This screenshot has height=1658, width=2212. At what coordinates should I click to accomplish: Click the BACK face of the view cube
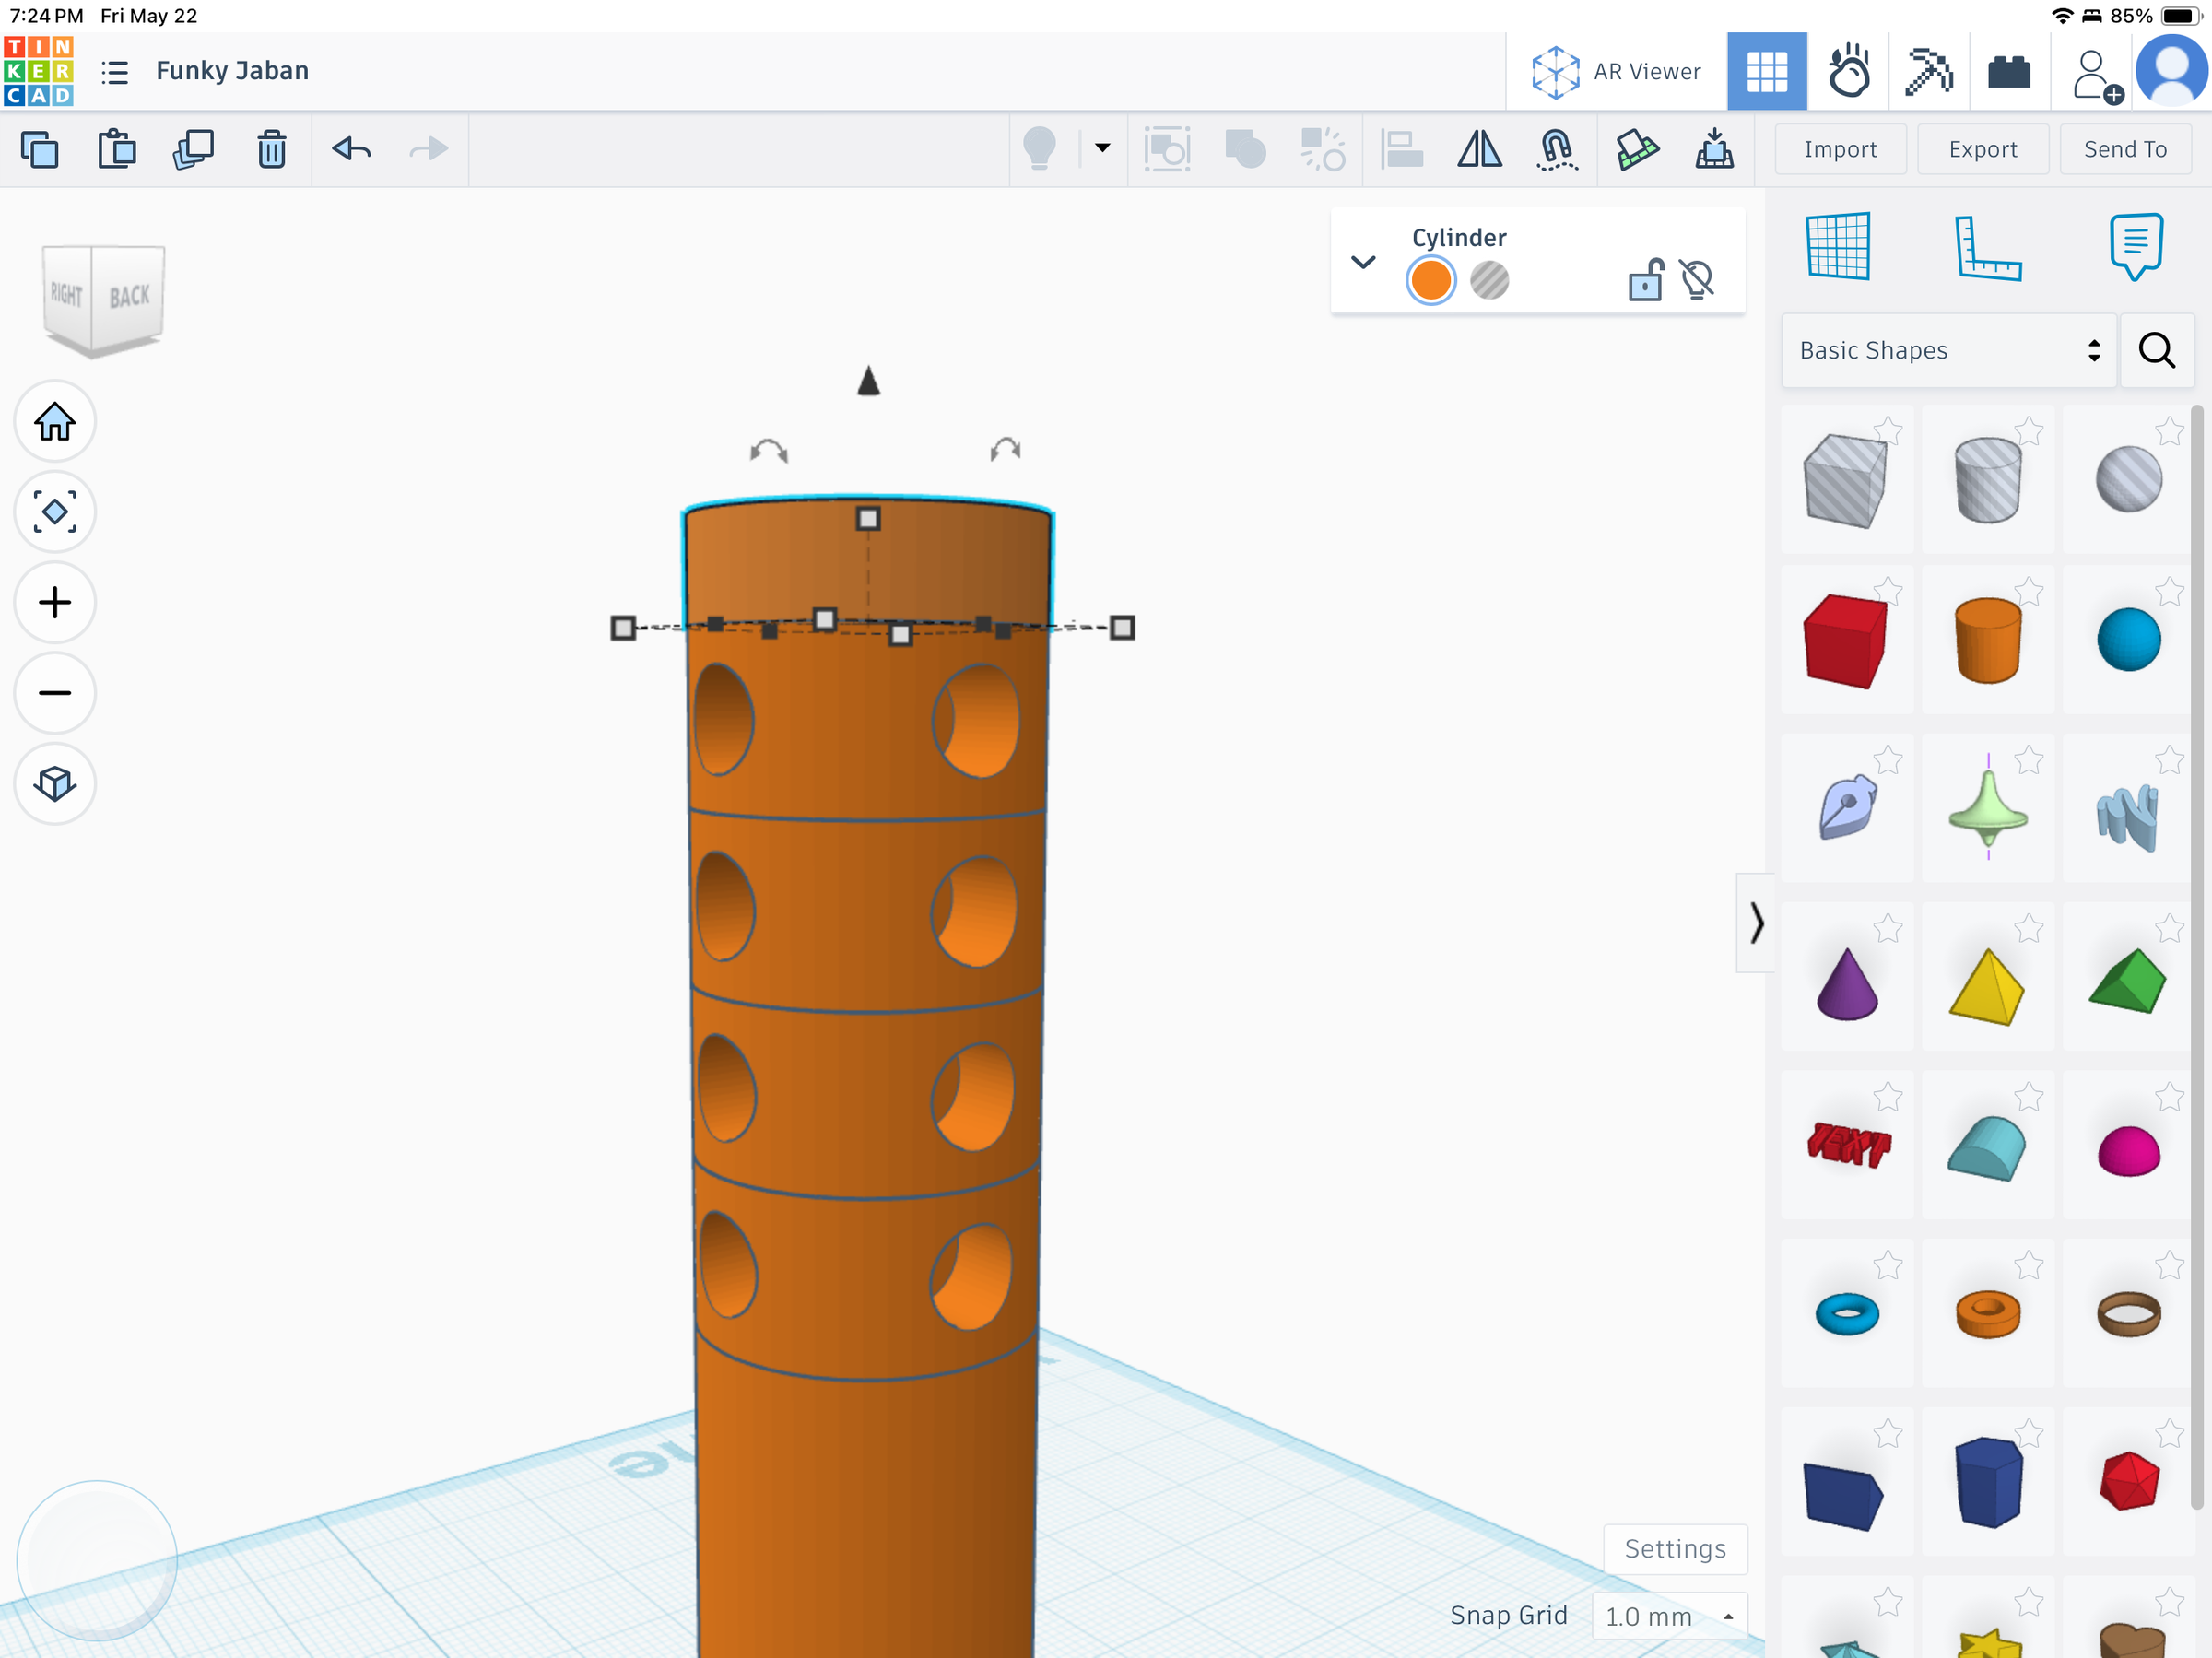point(129,296)
